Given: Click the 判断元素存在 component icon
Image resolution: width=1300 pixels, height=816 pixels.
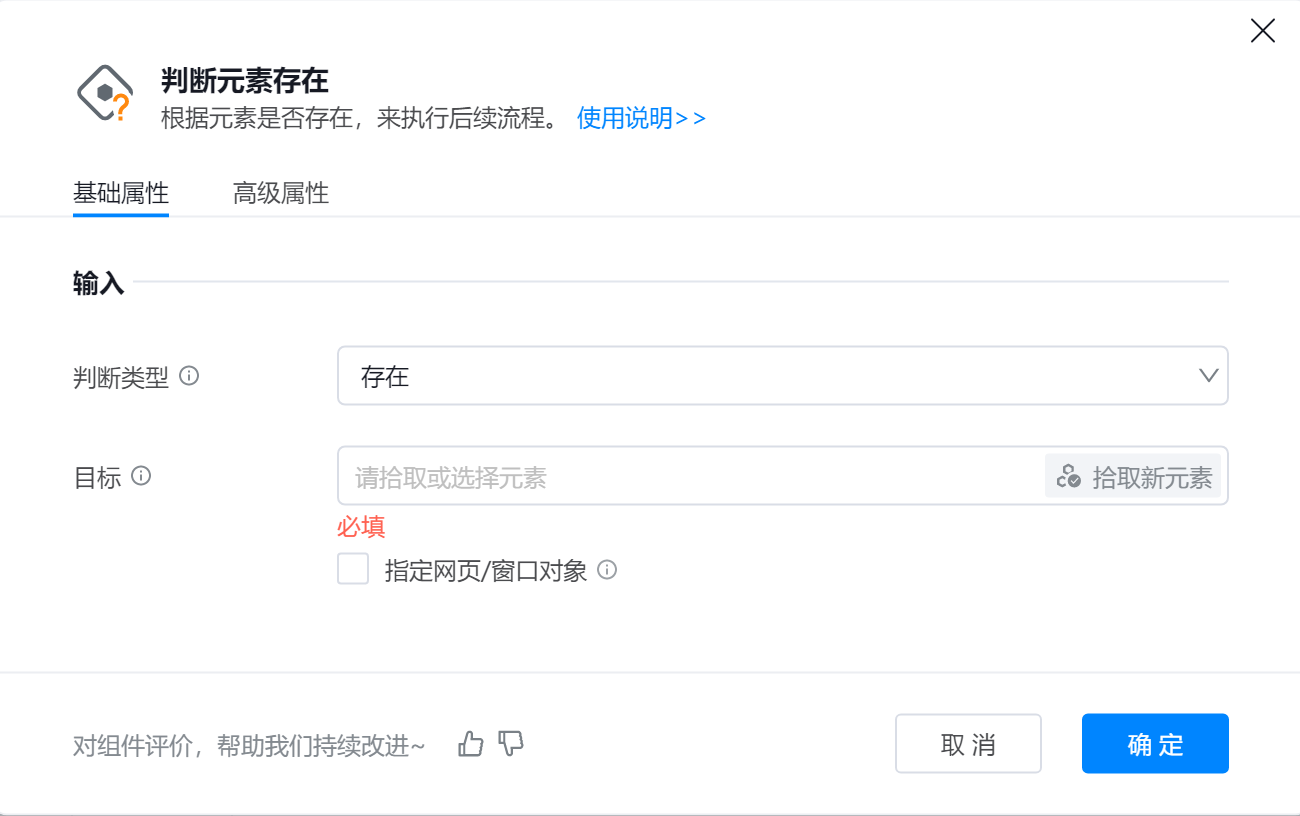Looking at the screenshot, I should (x=105, y=94).
